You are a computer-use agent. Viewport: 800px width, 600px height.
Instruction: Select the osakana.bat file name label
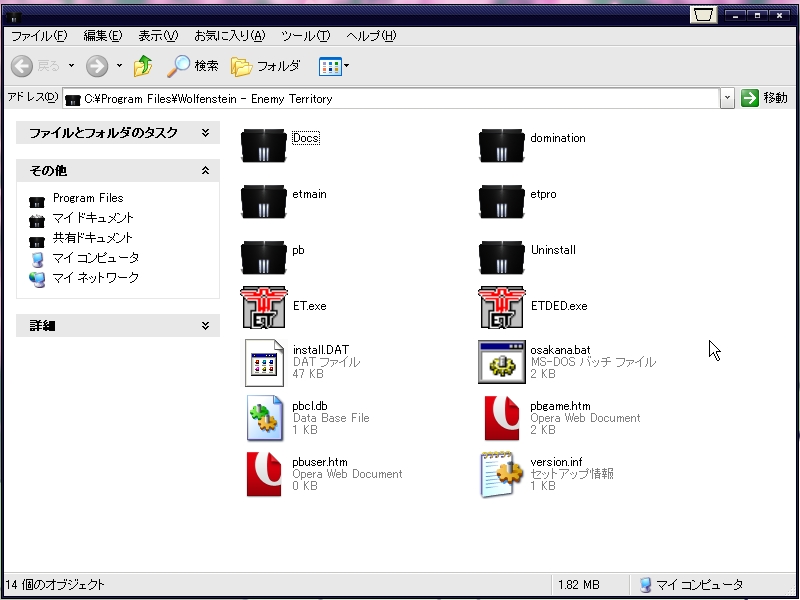click(560, 350)
